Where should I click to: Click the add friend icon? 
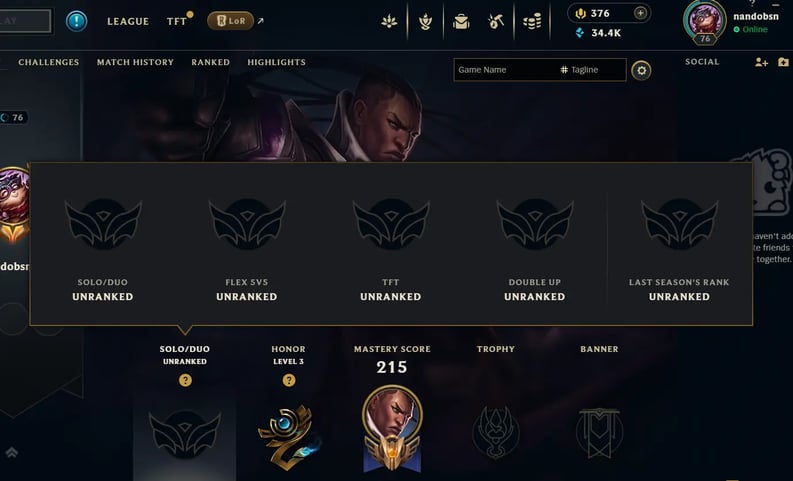(x=761, y=62)
